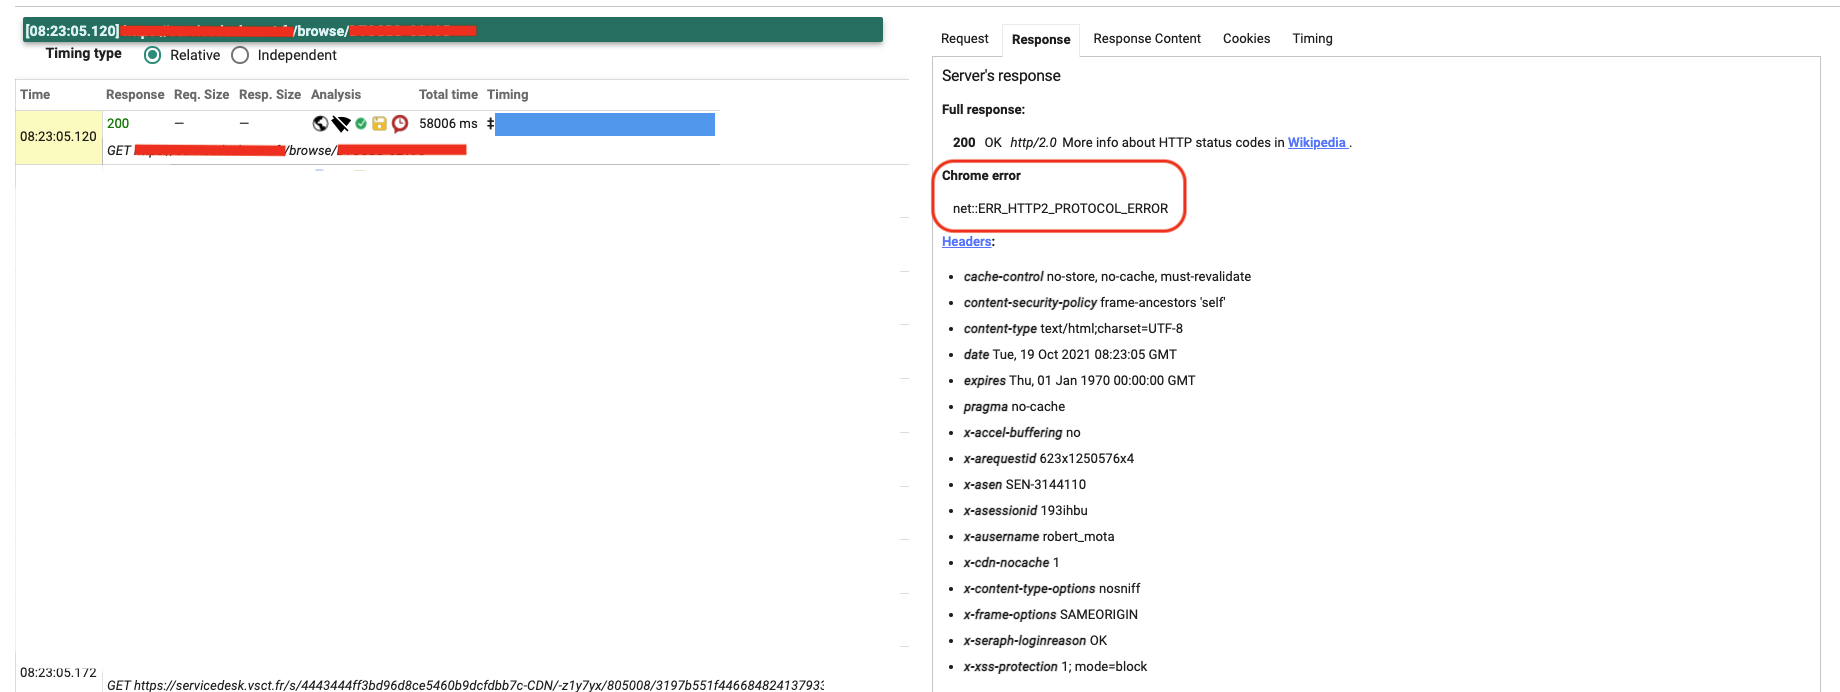Click the x-xss-protection header entry
The image size is (1840, 692).
click(1055, 667)
